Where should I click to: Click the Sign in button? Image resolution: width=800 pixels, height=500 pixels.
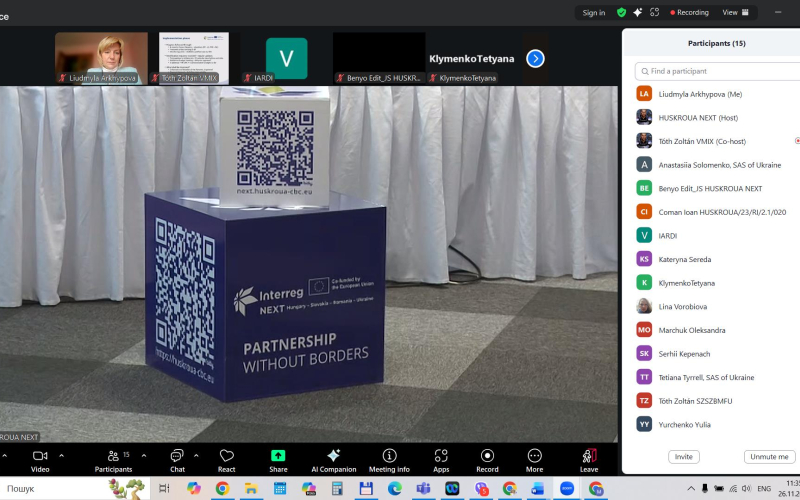pyautogui.click(x=594, y=13)
